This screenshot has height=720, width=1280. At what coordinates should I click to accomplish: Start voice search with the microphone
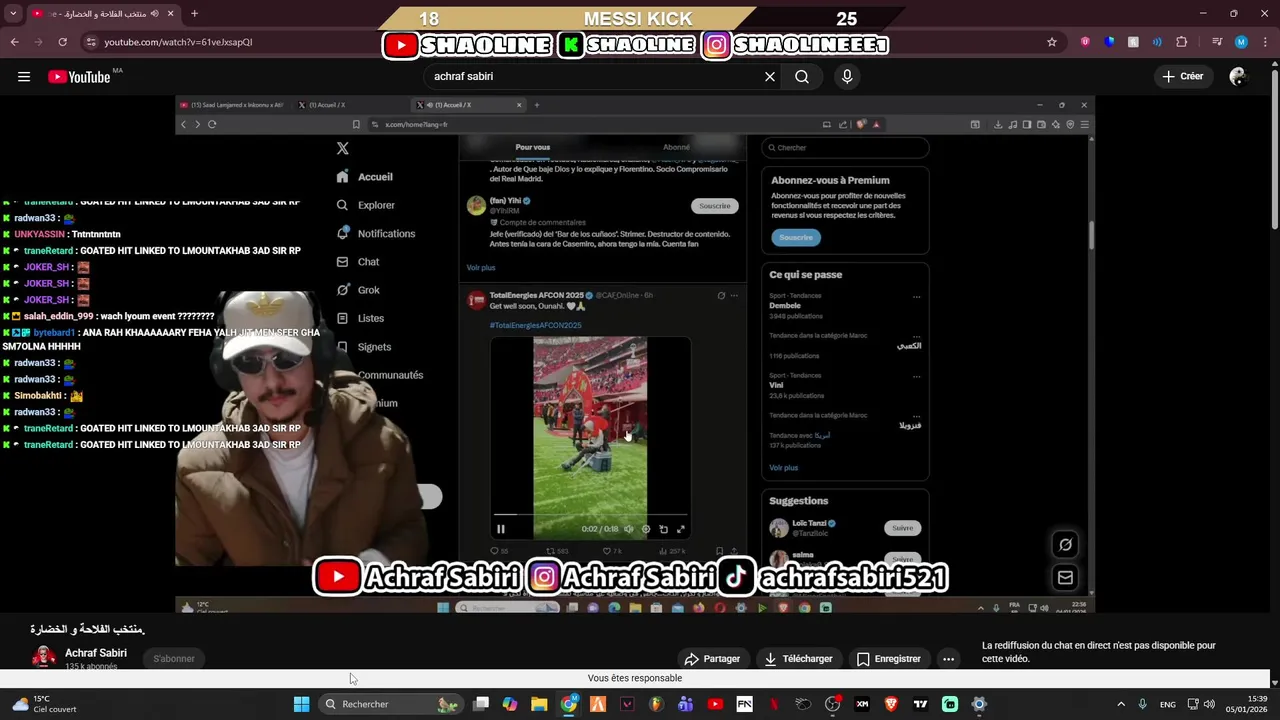847,76
